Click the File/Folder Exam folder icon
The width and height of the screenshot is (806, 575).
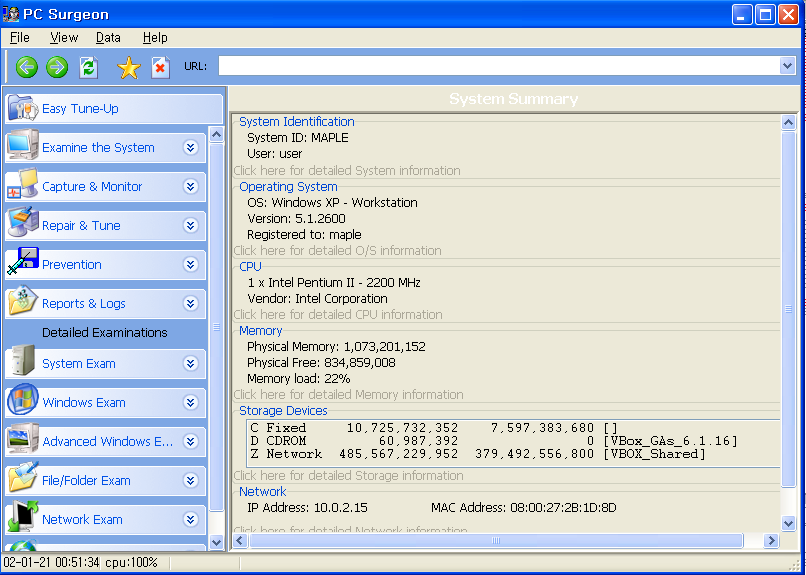point(23,477)
